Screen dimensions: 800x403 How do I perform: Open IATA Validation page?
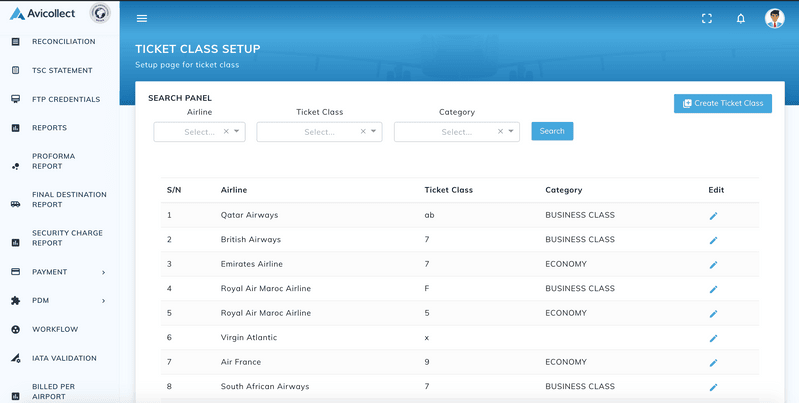pos(64,358)
